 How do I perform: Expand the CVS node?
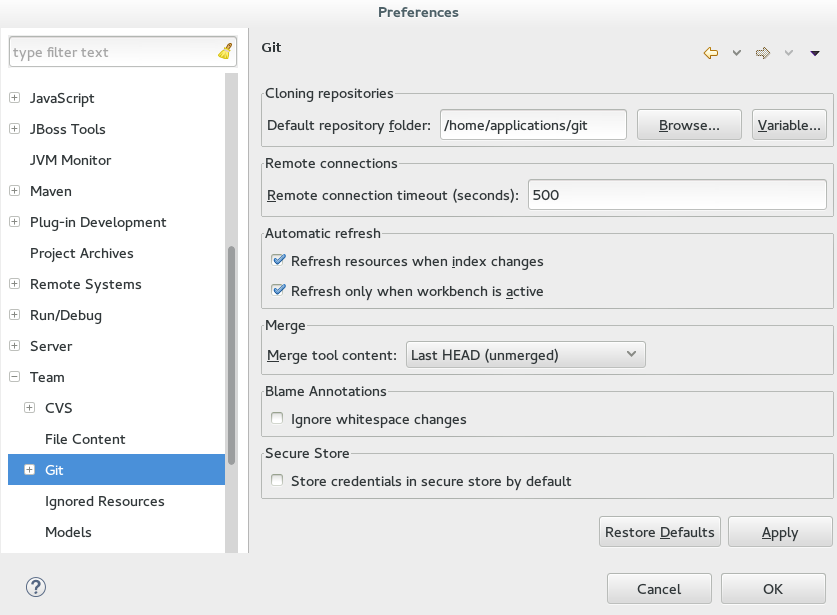point(30,407)
